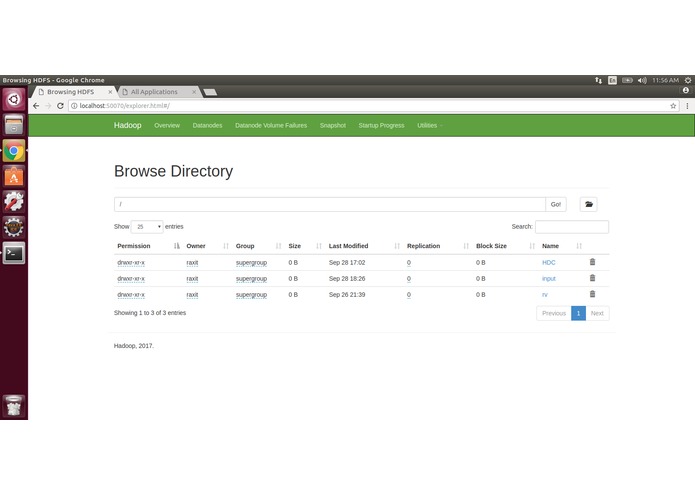The height and width of the screenshot is (494, 695).
Task: Open the Chrome three-dot menu
Action: click(687, 106)
